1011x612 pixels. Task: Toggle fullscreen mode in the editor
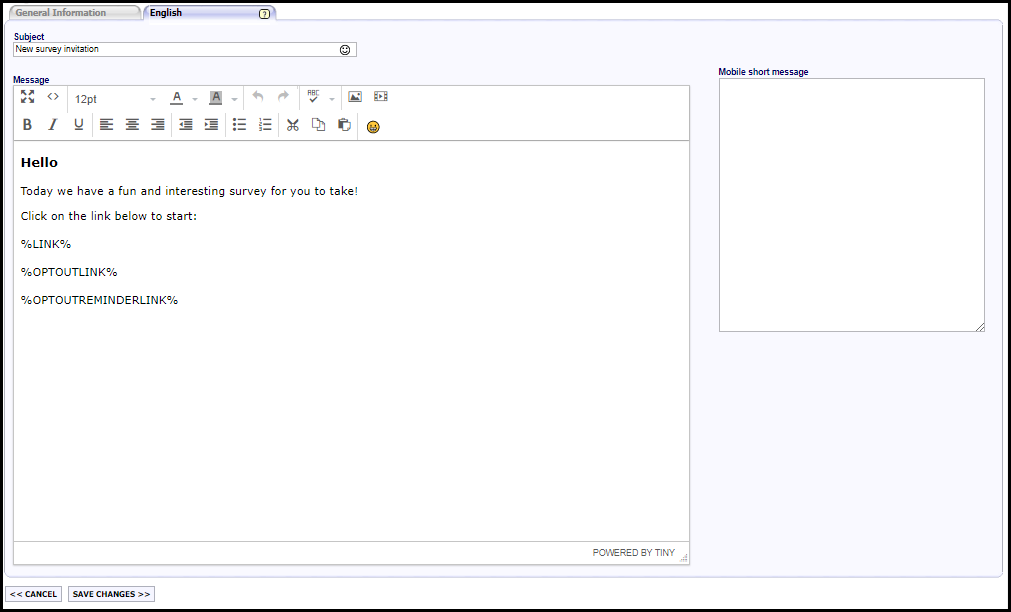pyautogui.click(x=27, y=97)
